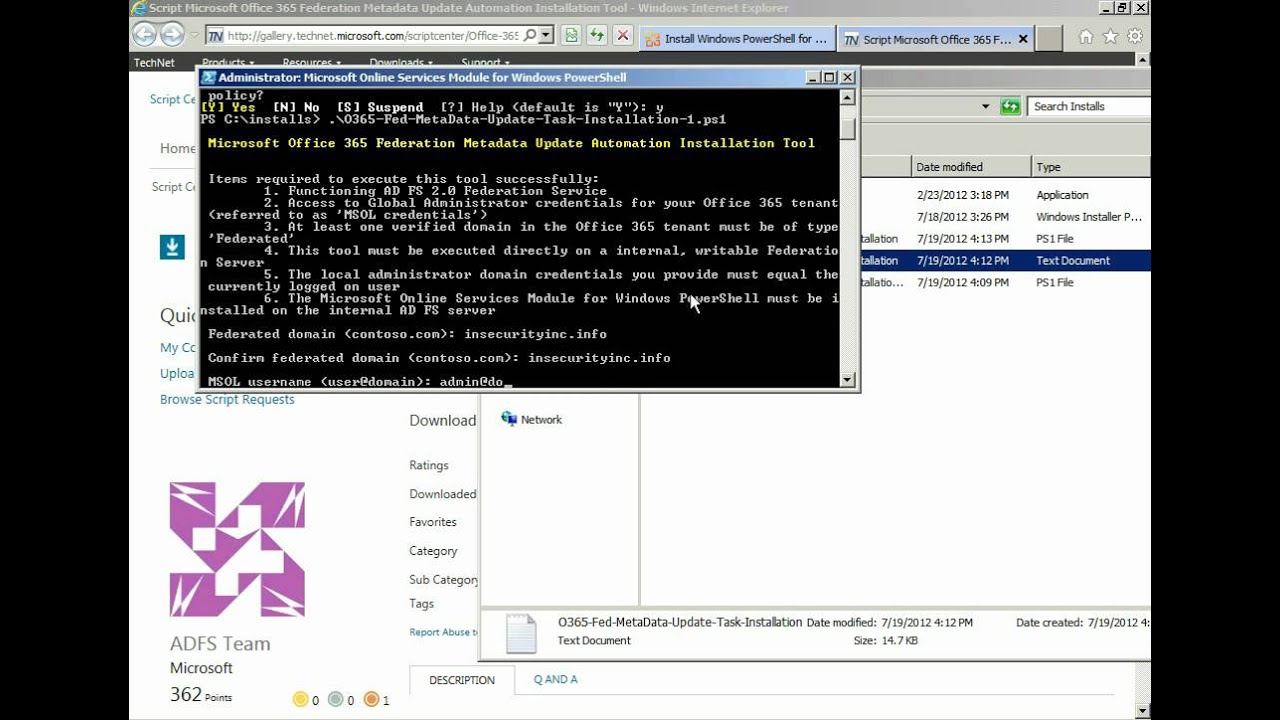The width and height of the screenshot is (1280, 720).
Task: Click the PowerShell scrollbar down arrow
Action: [847, 380]
